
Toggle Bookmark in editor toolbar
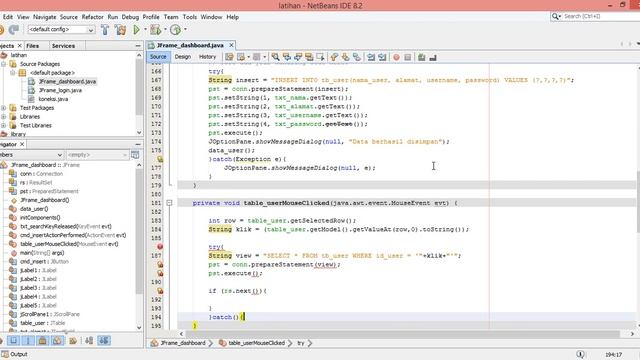click(x=357, y=57)
